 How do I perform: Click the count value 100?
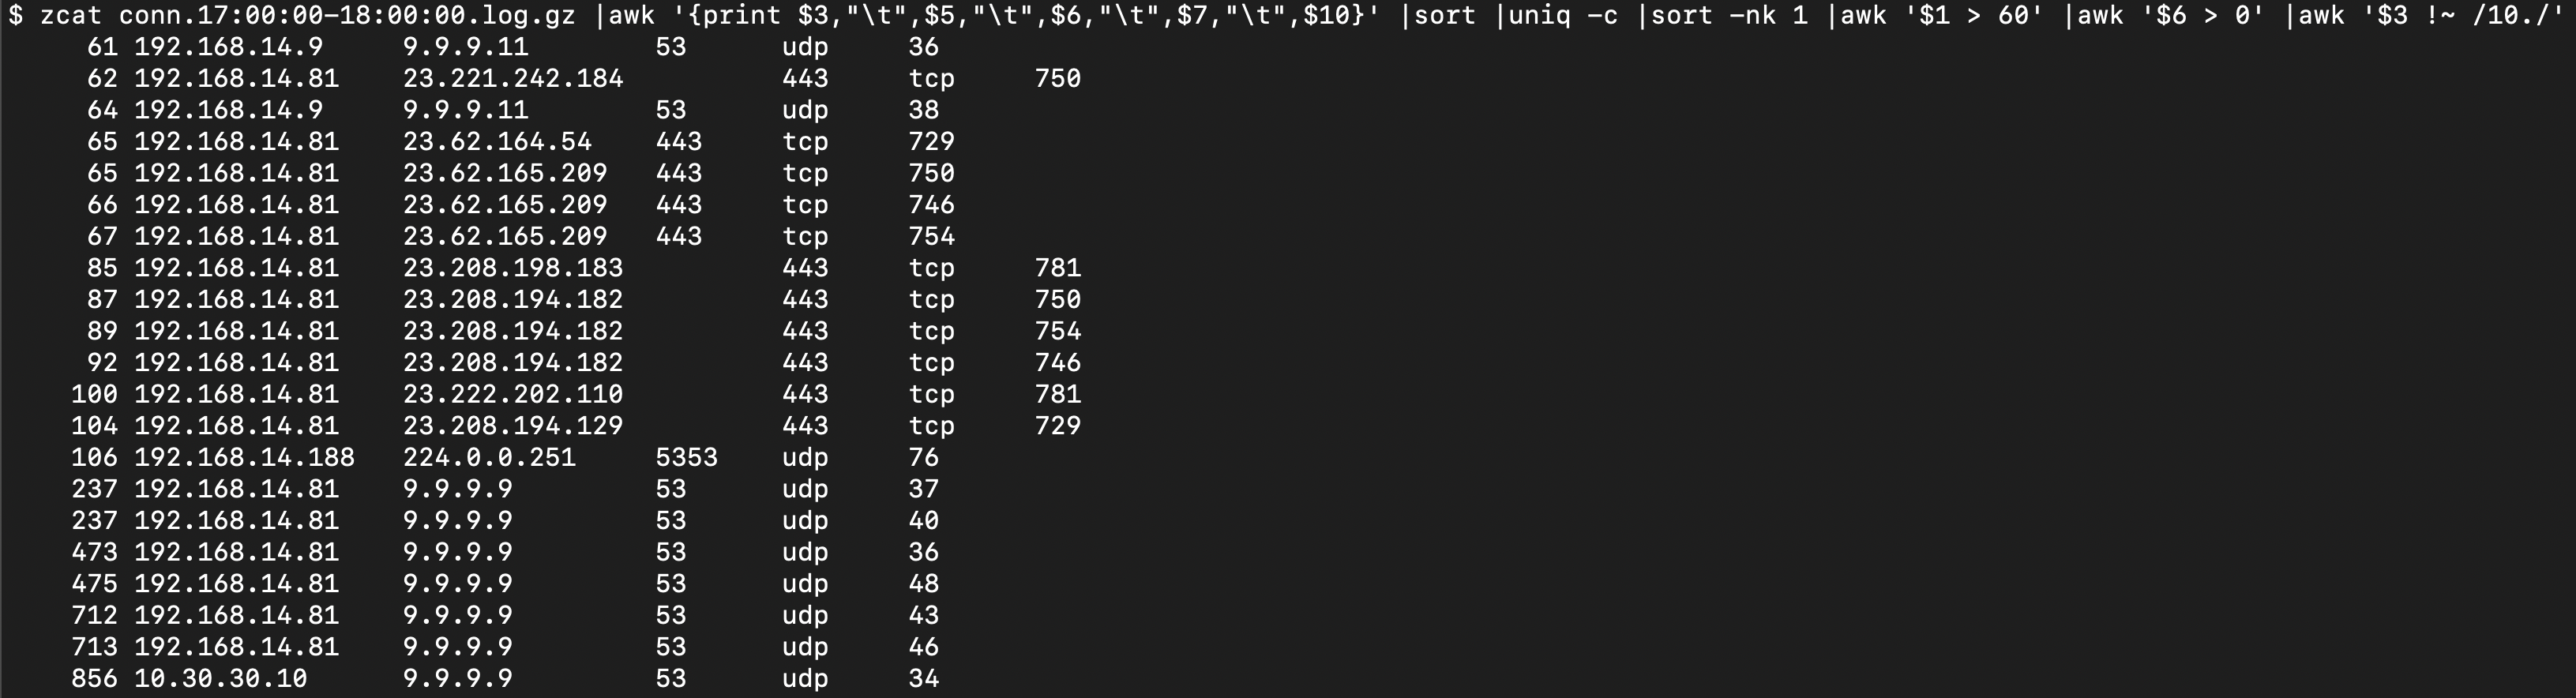point(94,394)
